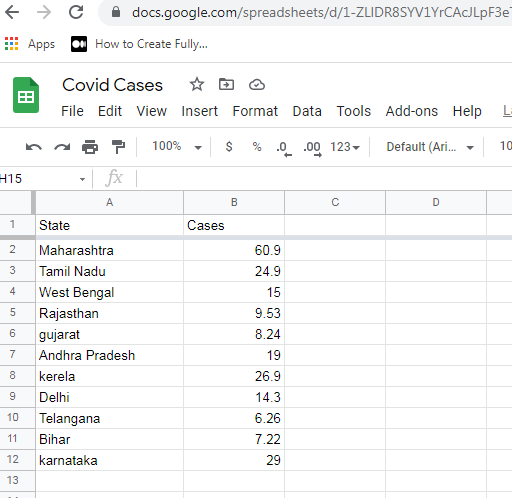Open Google Sheets home icon
The height and width of the screenshot is (498, 512).
pyautogui.click(x=26, y=95)
